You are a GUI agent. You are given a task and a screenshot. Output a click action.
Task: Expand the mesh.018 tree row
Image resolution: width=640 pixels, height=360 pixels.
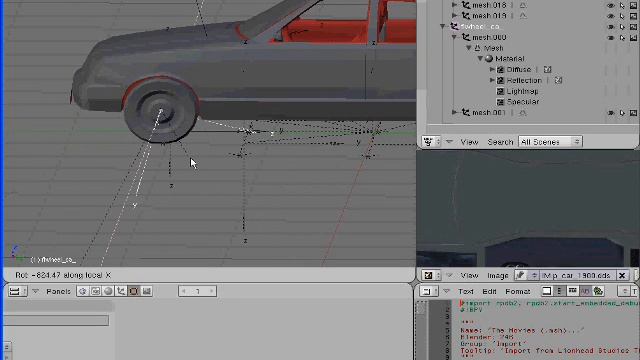pyautogui.click(x=454, y=5)
